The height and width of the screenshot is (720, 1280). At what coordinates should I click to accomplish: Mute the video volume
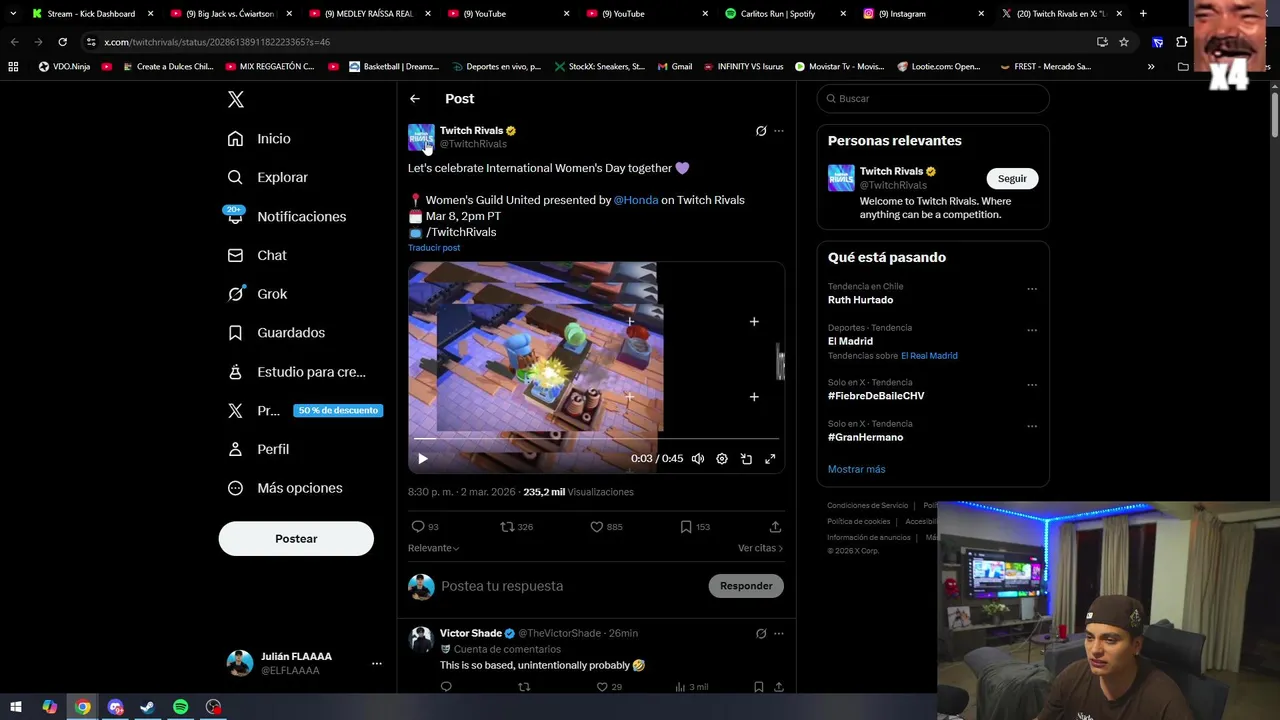tap(698, 459)
